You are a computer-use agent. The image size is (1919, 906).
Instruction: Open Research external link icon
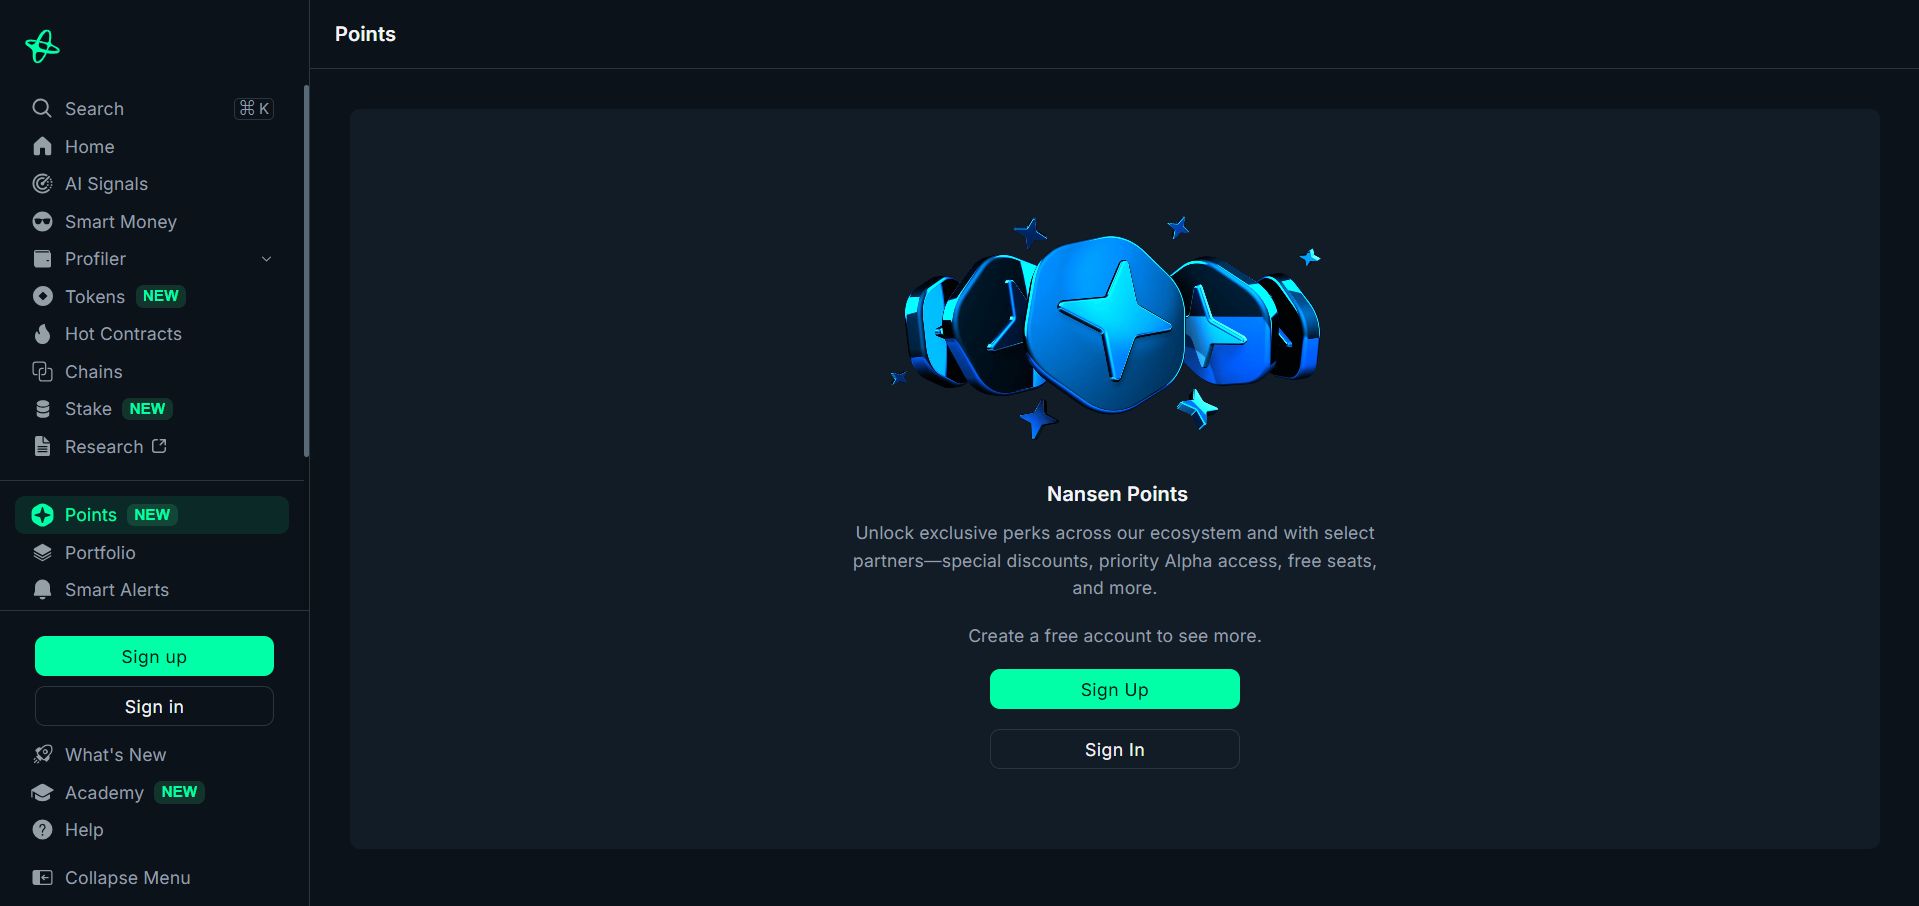click(x=159, y=446)
